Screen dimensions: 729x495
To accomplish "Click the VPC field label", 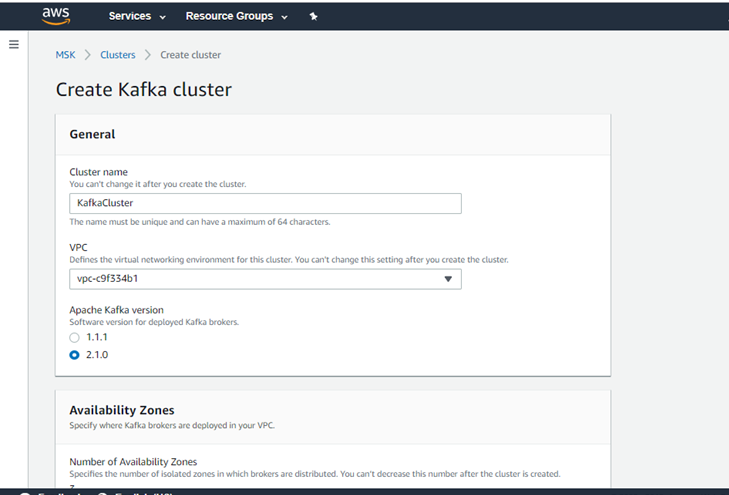I will [78, 248].
